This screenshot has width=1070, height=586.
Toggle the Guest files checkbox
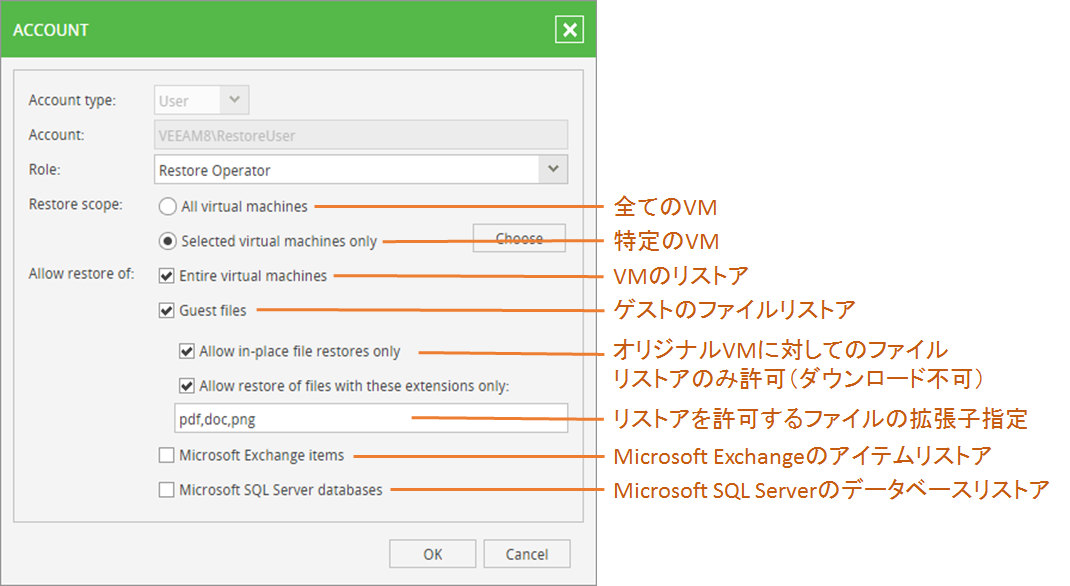(166, 310)
